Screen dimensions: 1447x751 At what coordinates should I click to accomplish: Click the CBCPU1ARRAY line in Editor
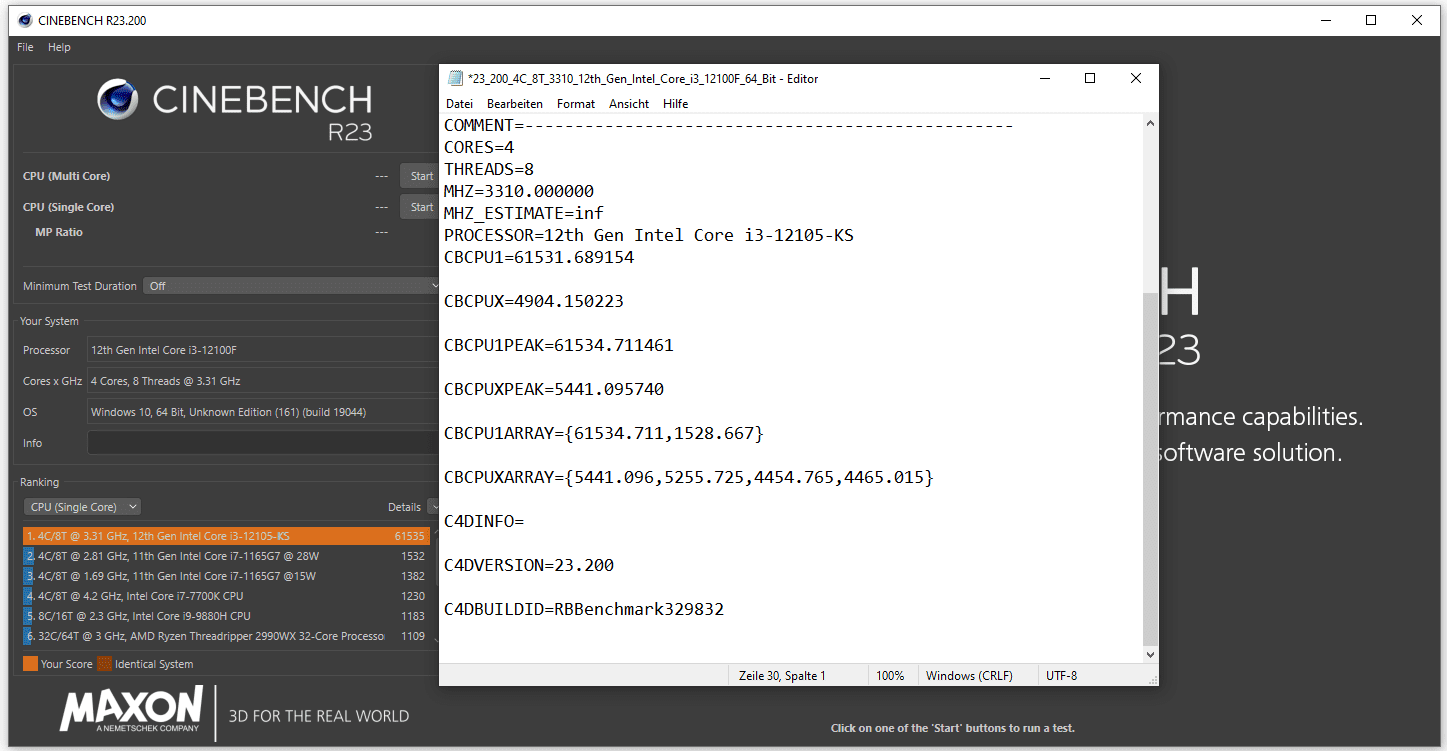click(x=604, y=433)
